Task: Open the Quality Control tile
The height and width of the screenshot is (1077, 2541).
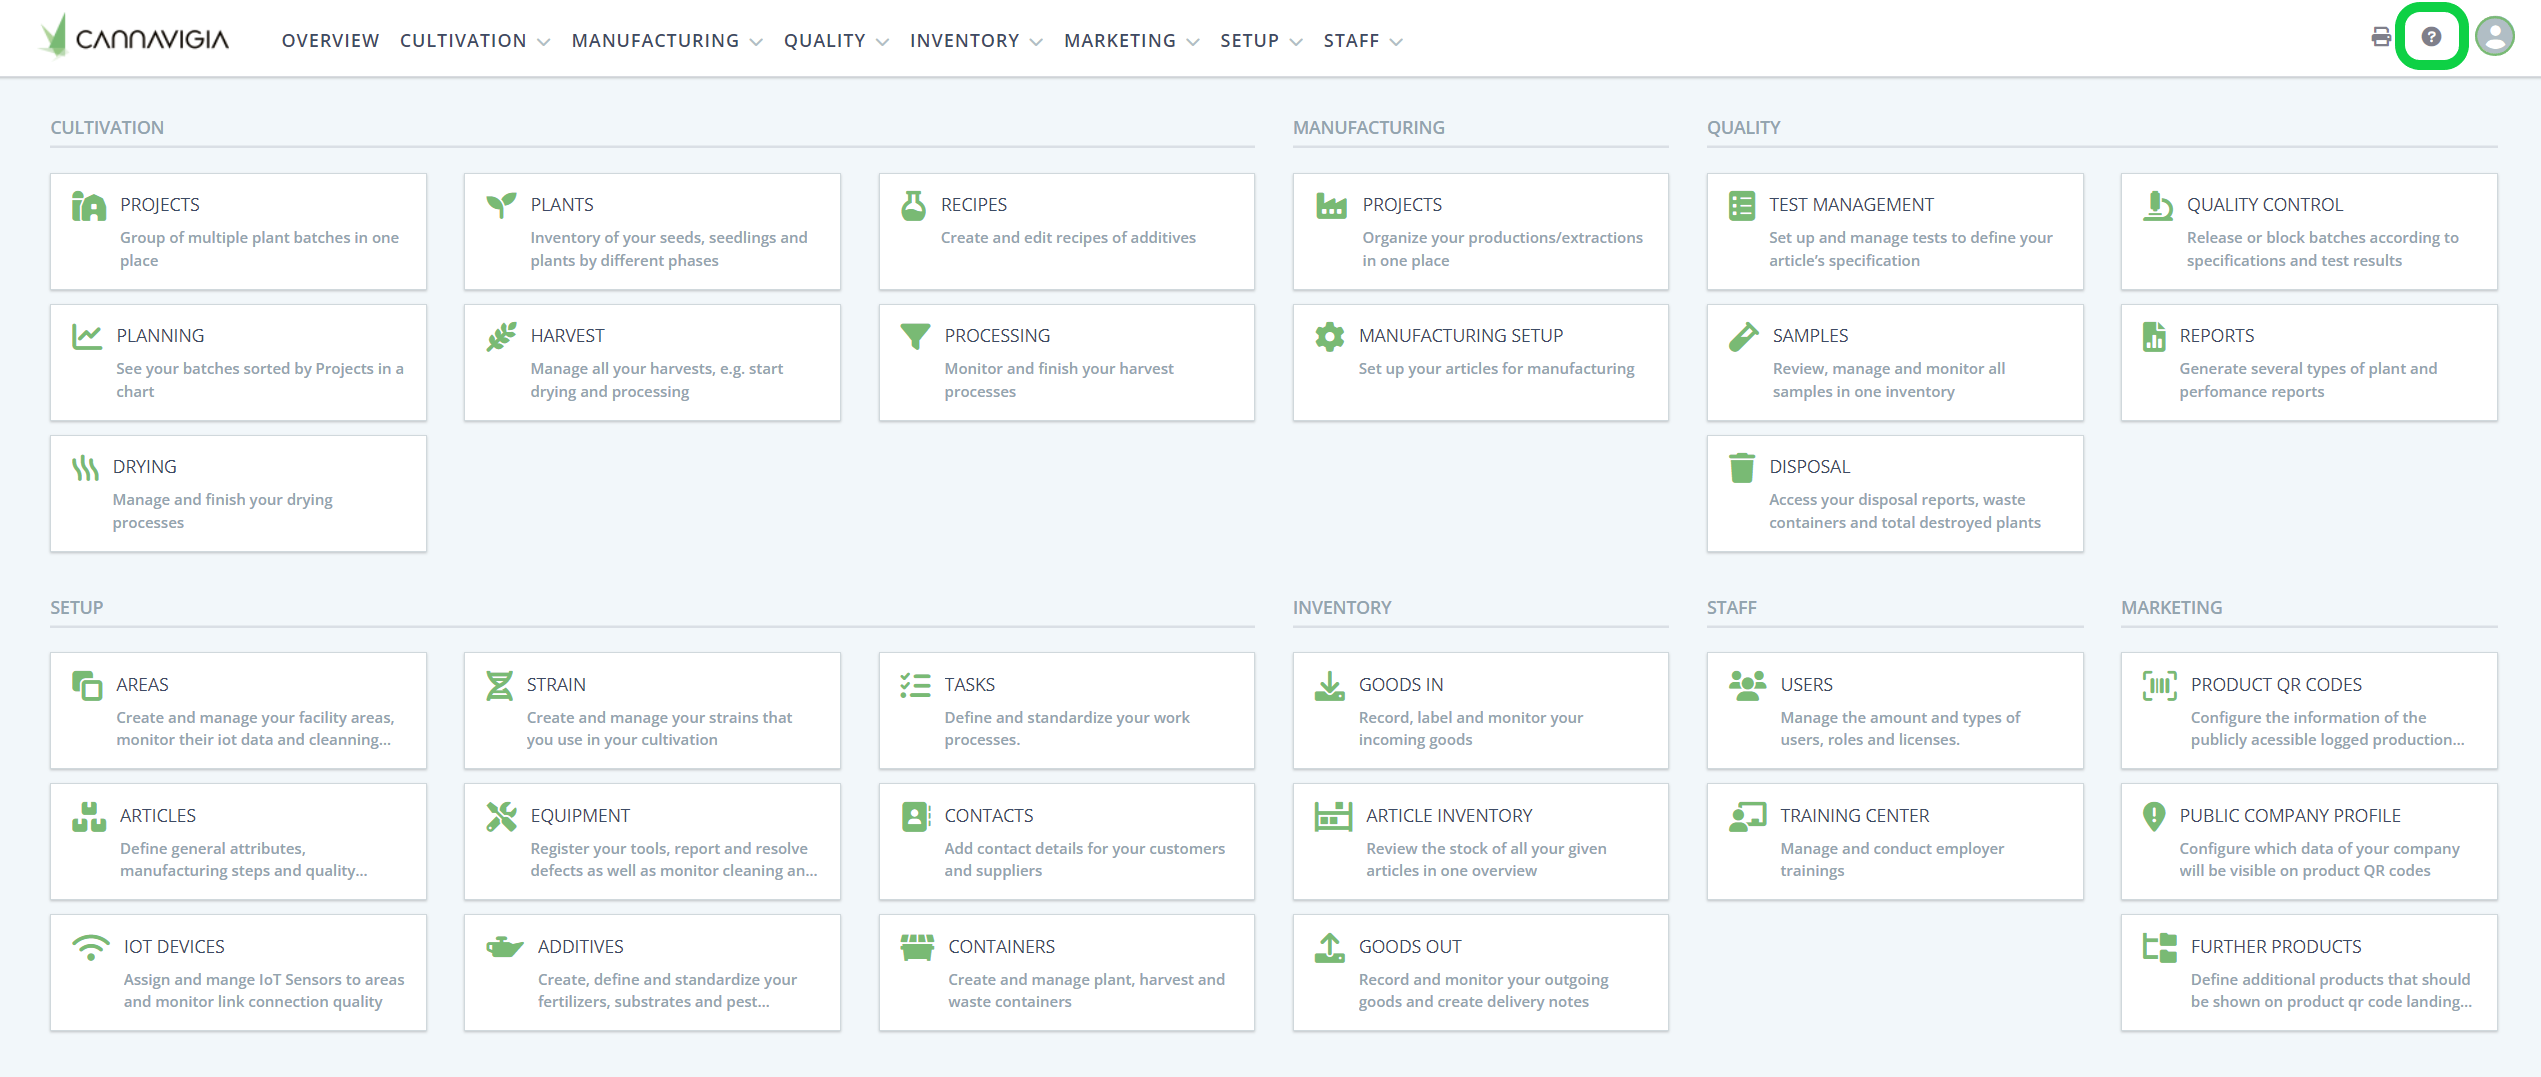Action: pos(2308,231)
